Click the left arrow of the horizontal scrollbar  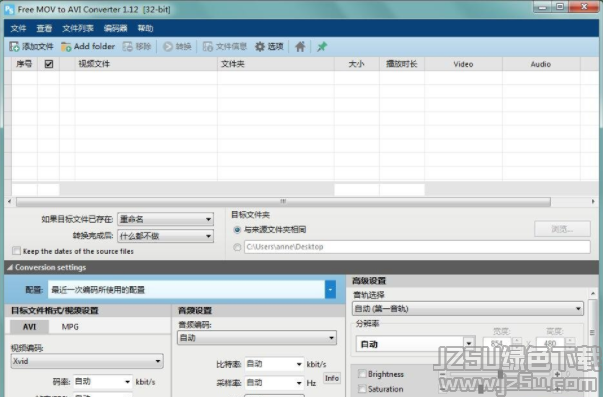10,202
